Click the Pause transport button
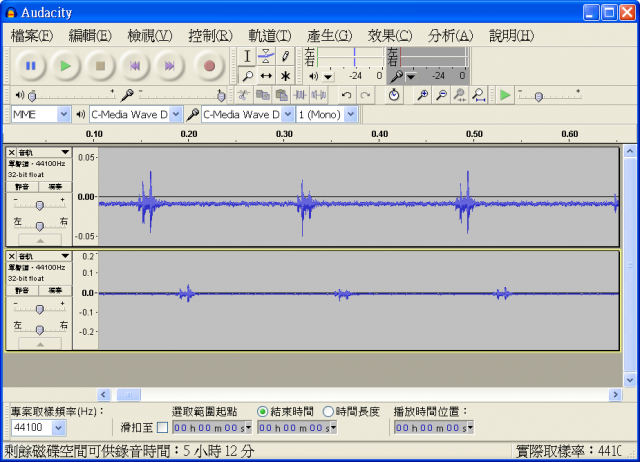 (x=31, y=66)
